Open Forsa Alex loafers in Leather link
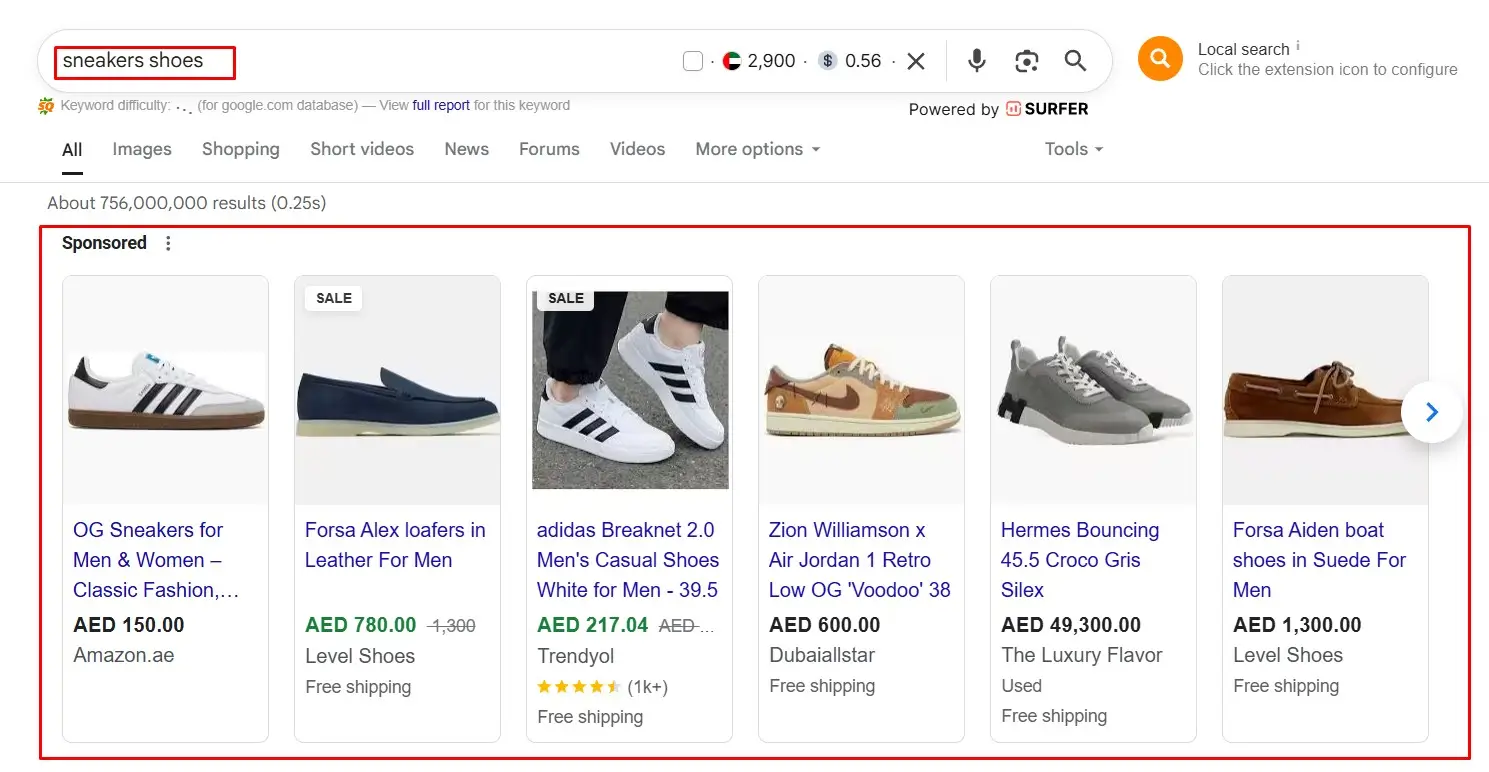This screenshot has height=772, width=1489. coord(395,545)
